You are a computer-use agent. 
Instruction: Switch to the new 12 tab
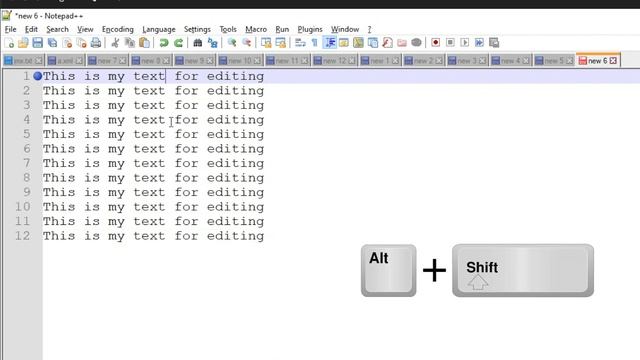point(335,60)
